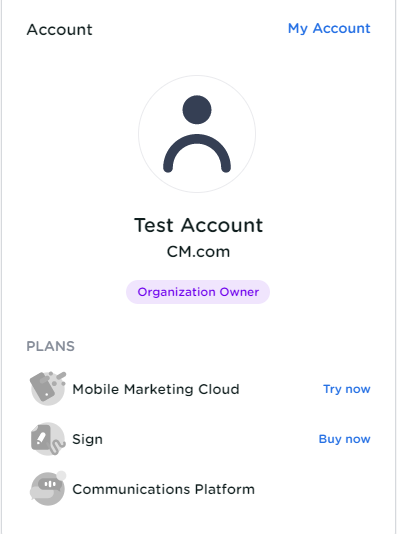
Task: Click the CM.com organization name
Action: click(x=198, y=252)
